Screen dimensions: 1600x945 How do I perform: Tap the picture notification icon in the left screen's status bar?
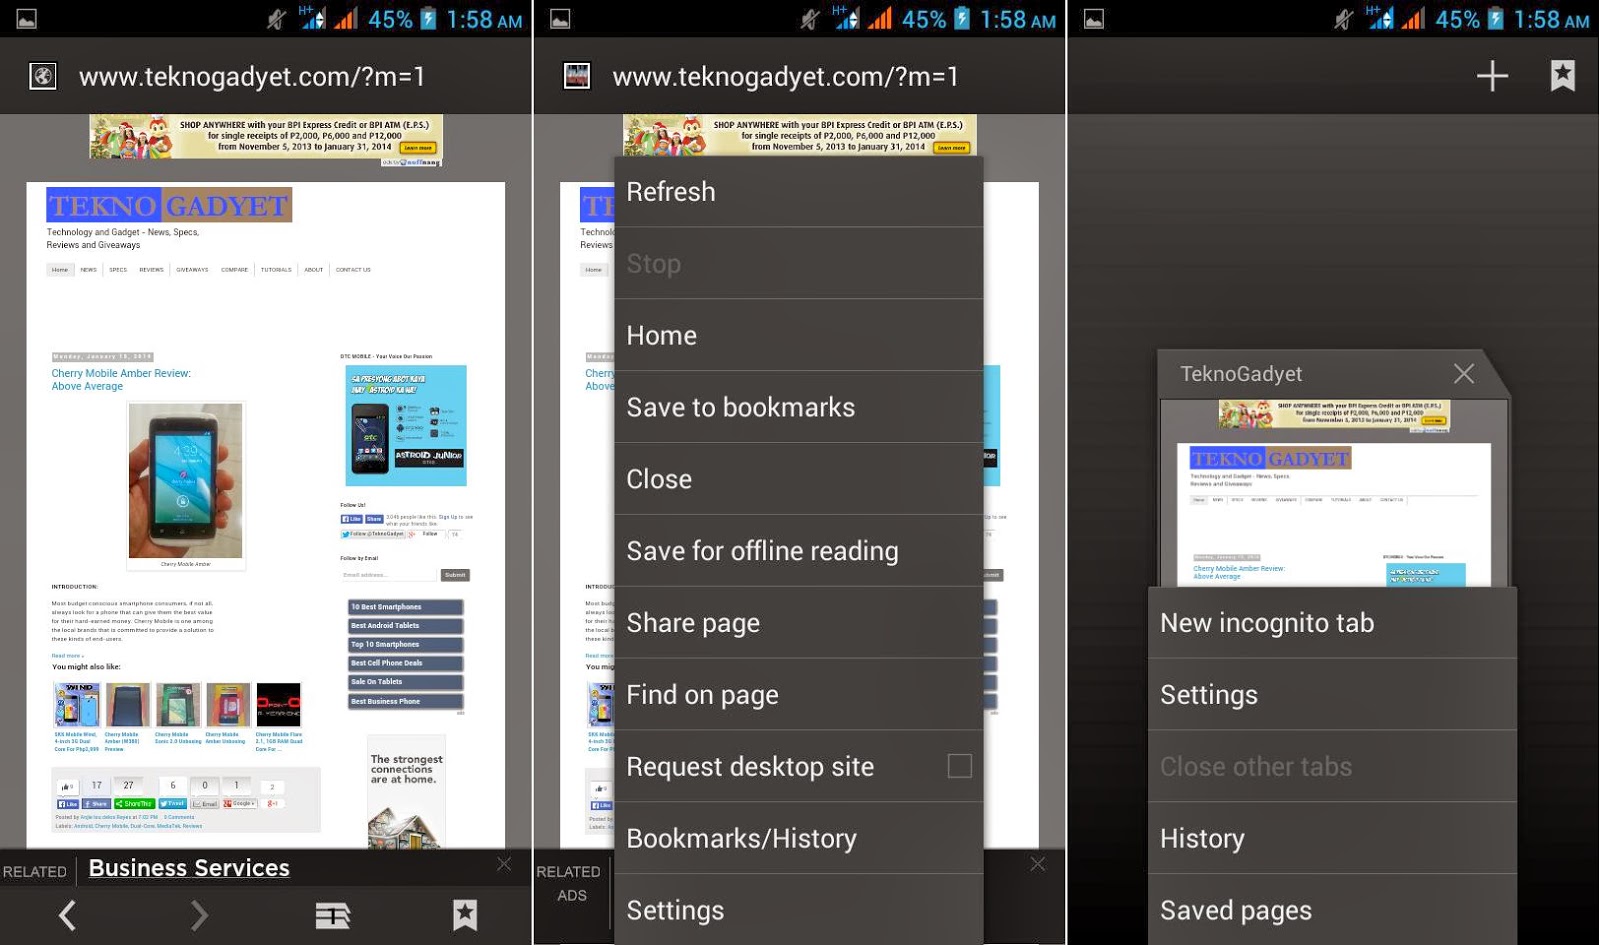pos(27,19)
